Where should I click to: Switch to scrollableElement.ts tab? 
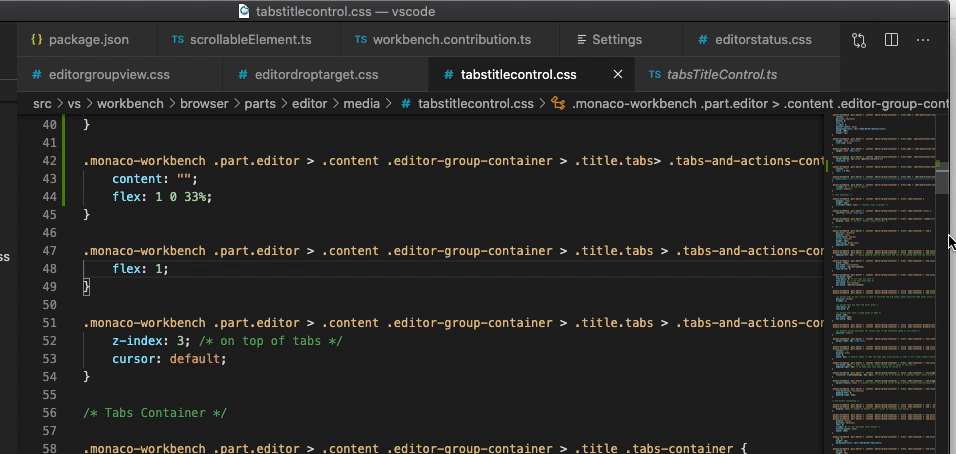click(249, 40)
